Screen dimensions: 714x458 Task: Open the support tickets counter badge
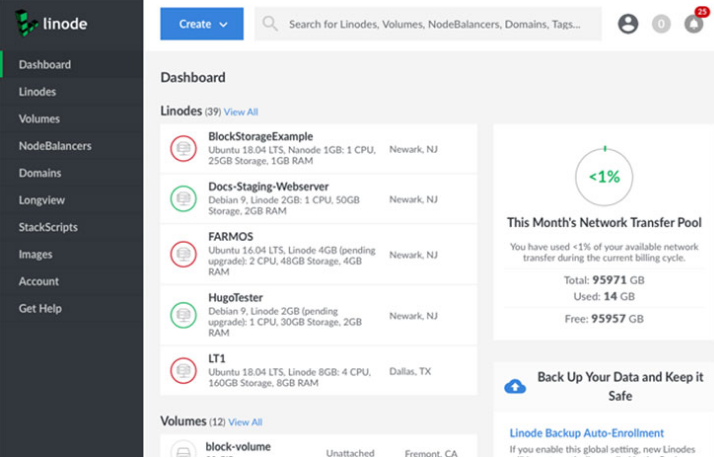click(661, 24)
